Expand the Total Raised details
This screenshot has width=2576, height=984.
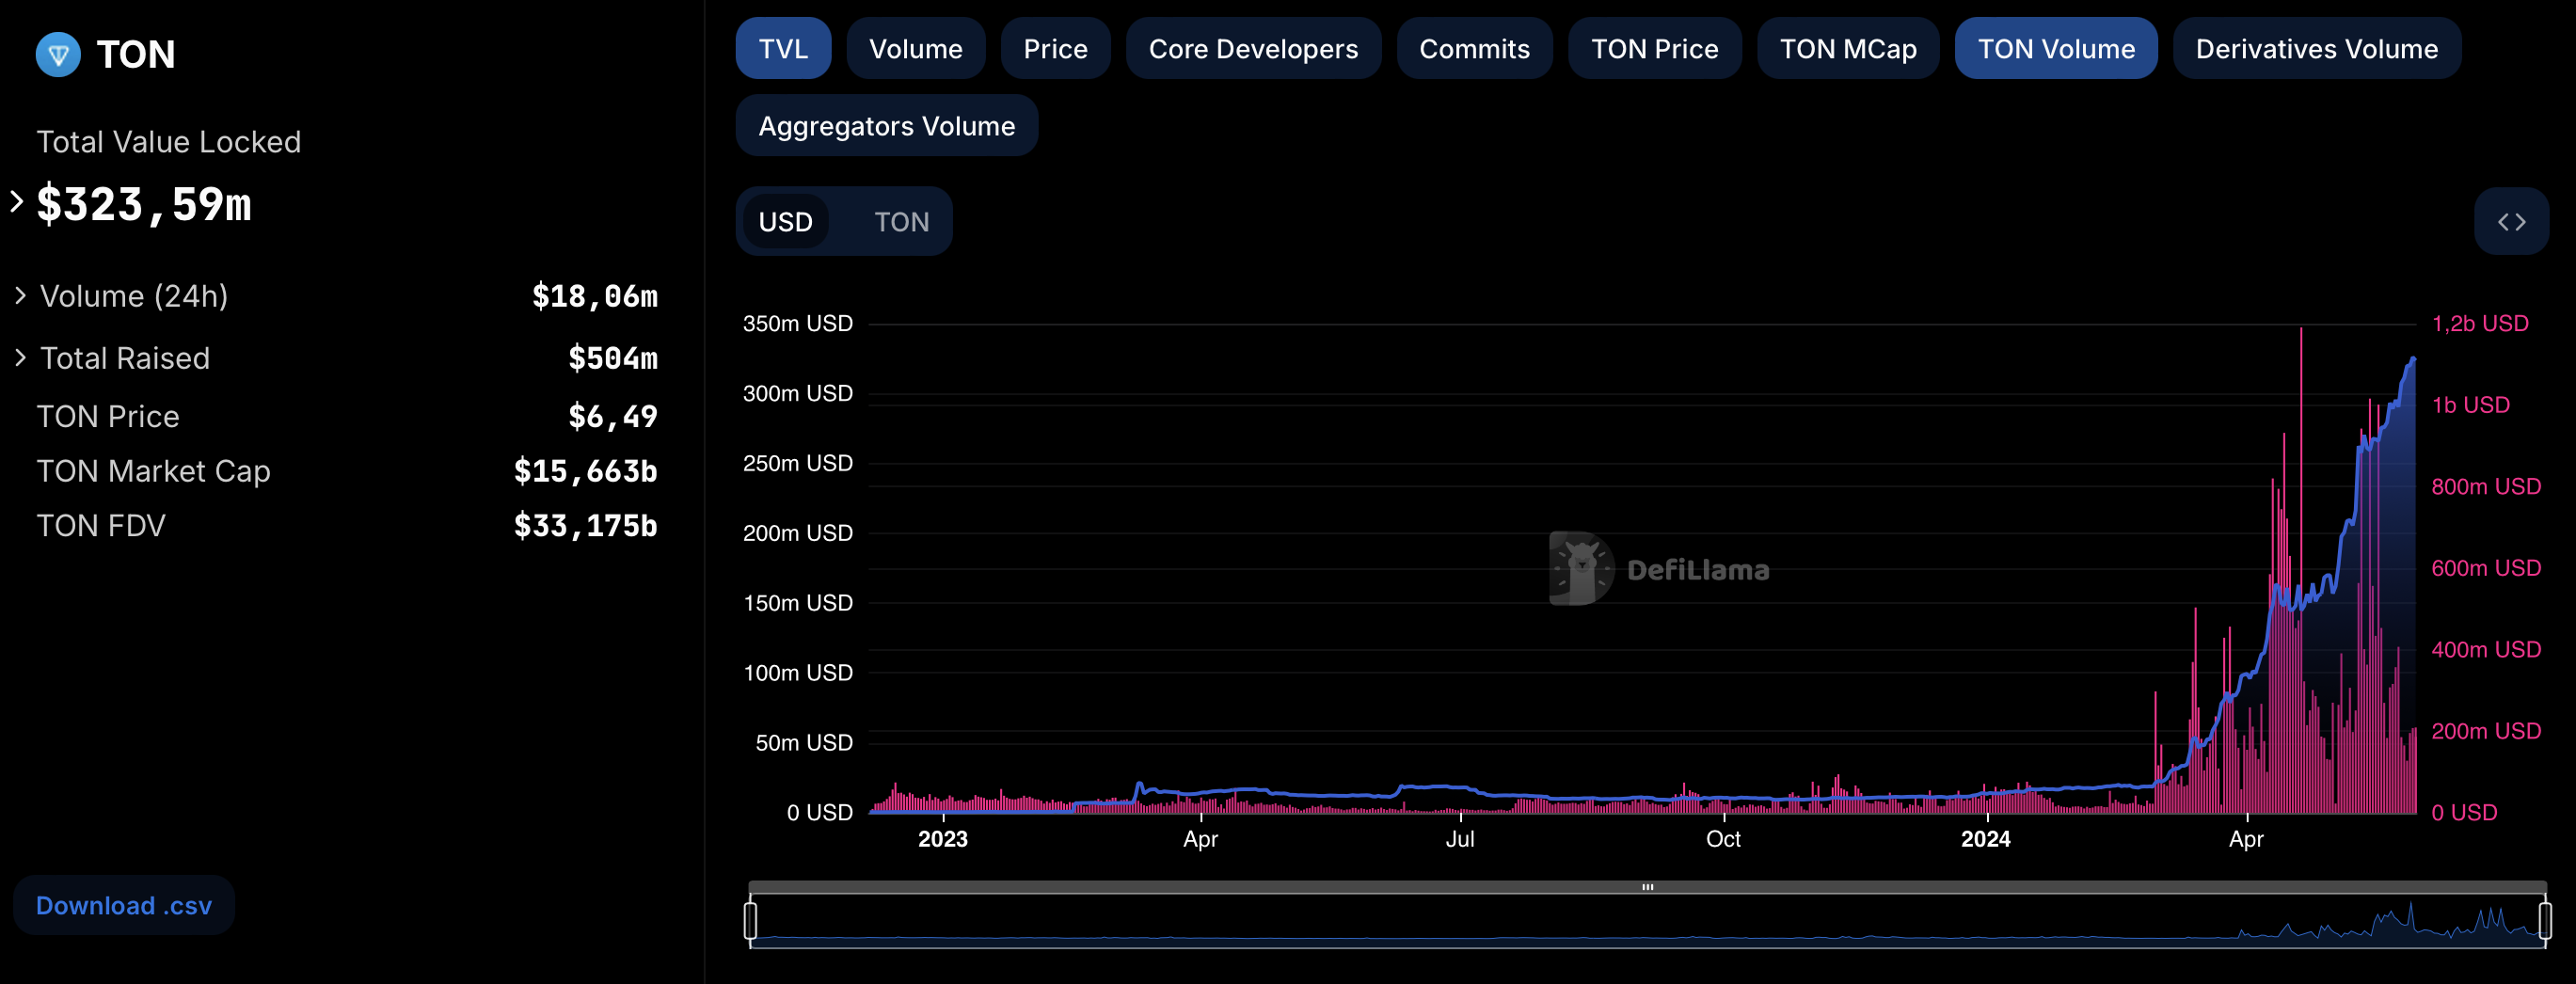click(x=20, y=358)
